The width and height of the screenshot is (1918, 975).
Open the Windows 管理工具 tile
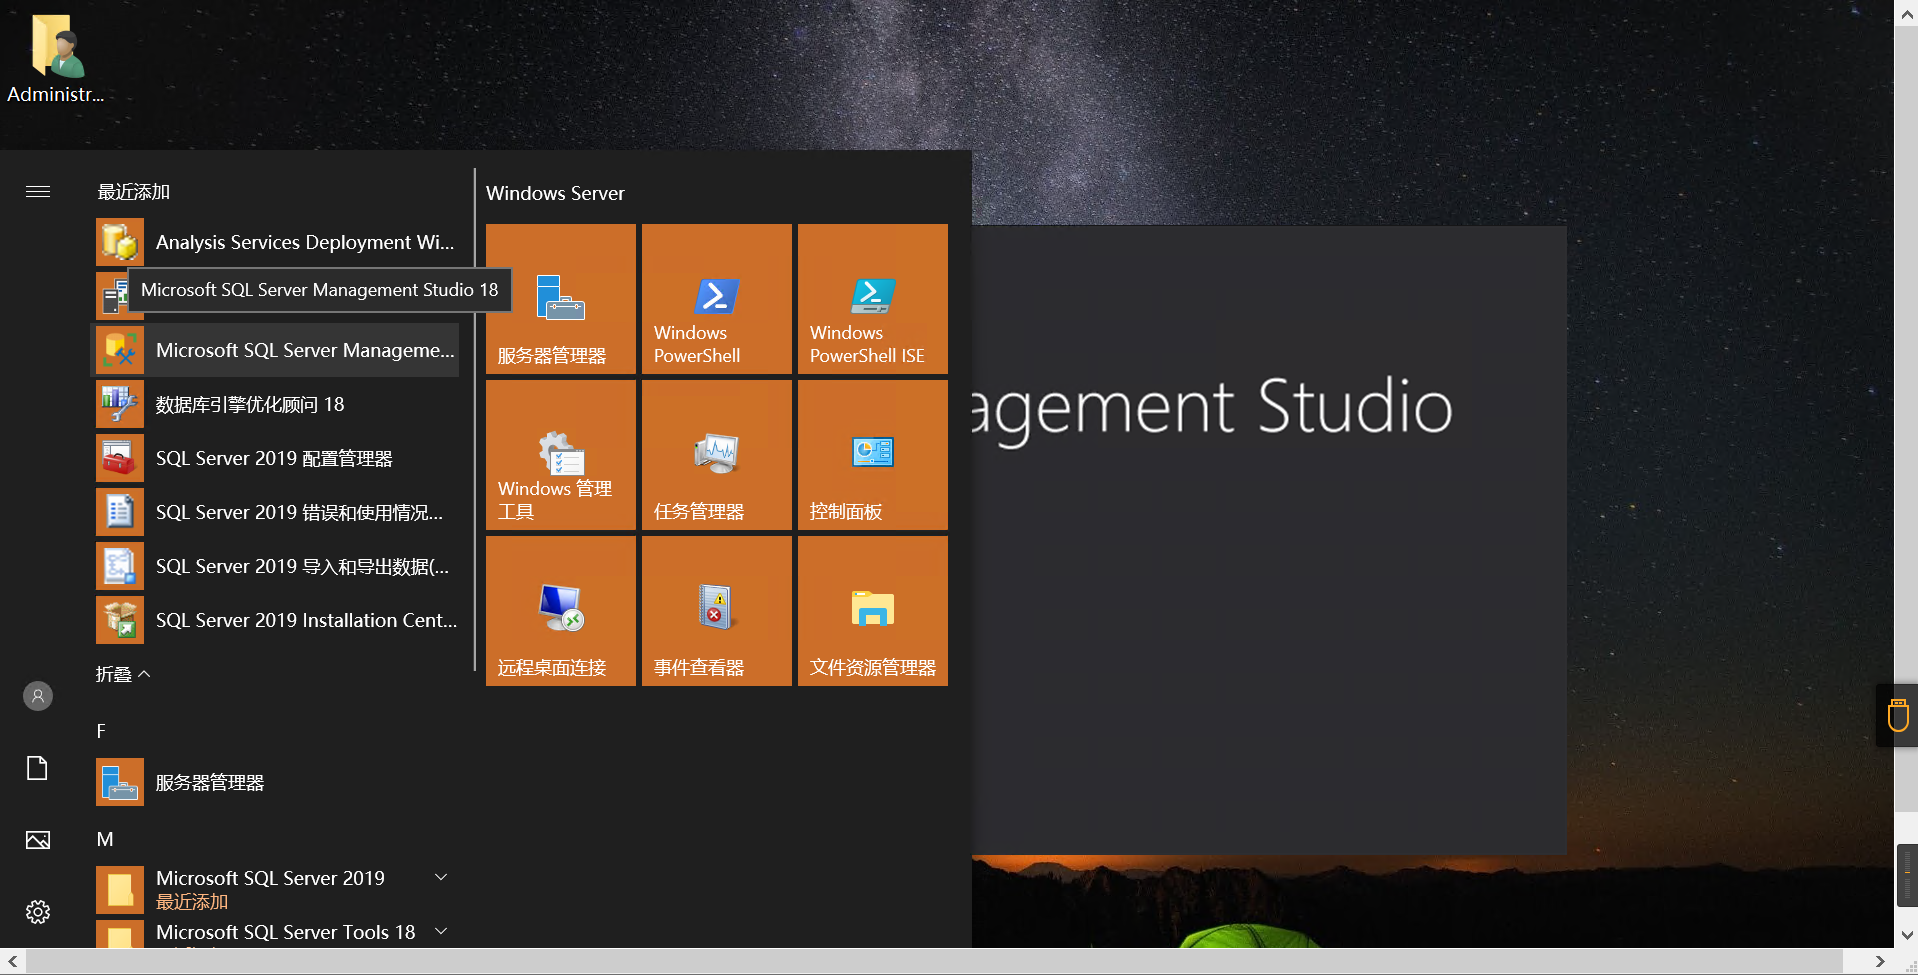(561, 455)
